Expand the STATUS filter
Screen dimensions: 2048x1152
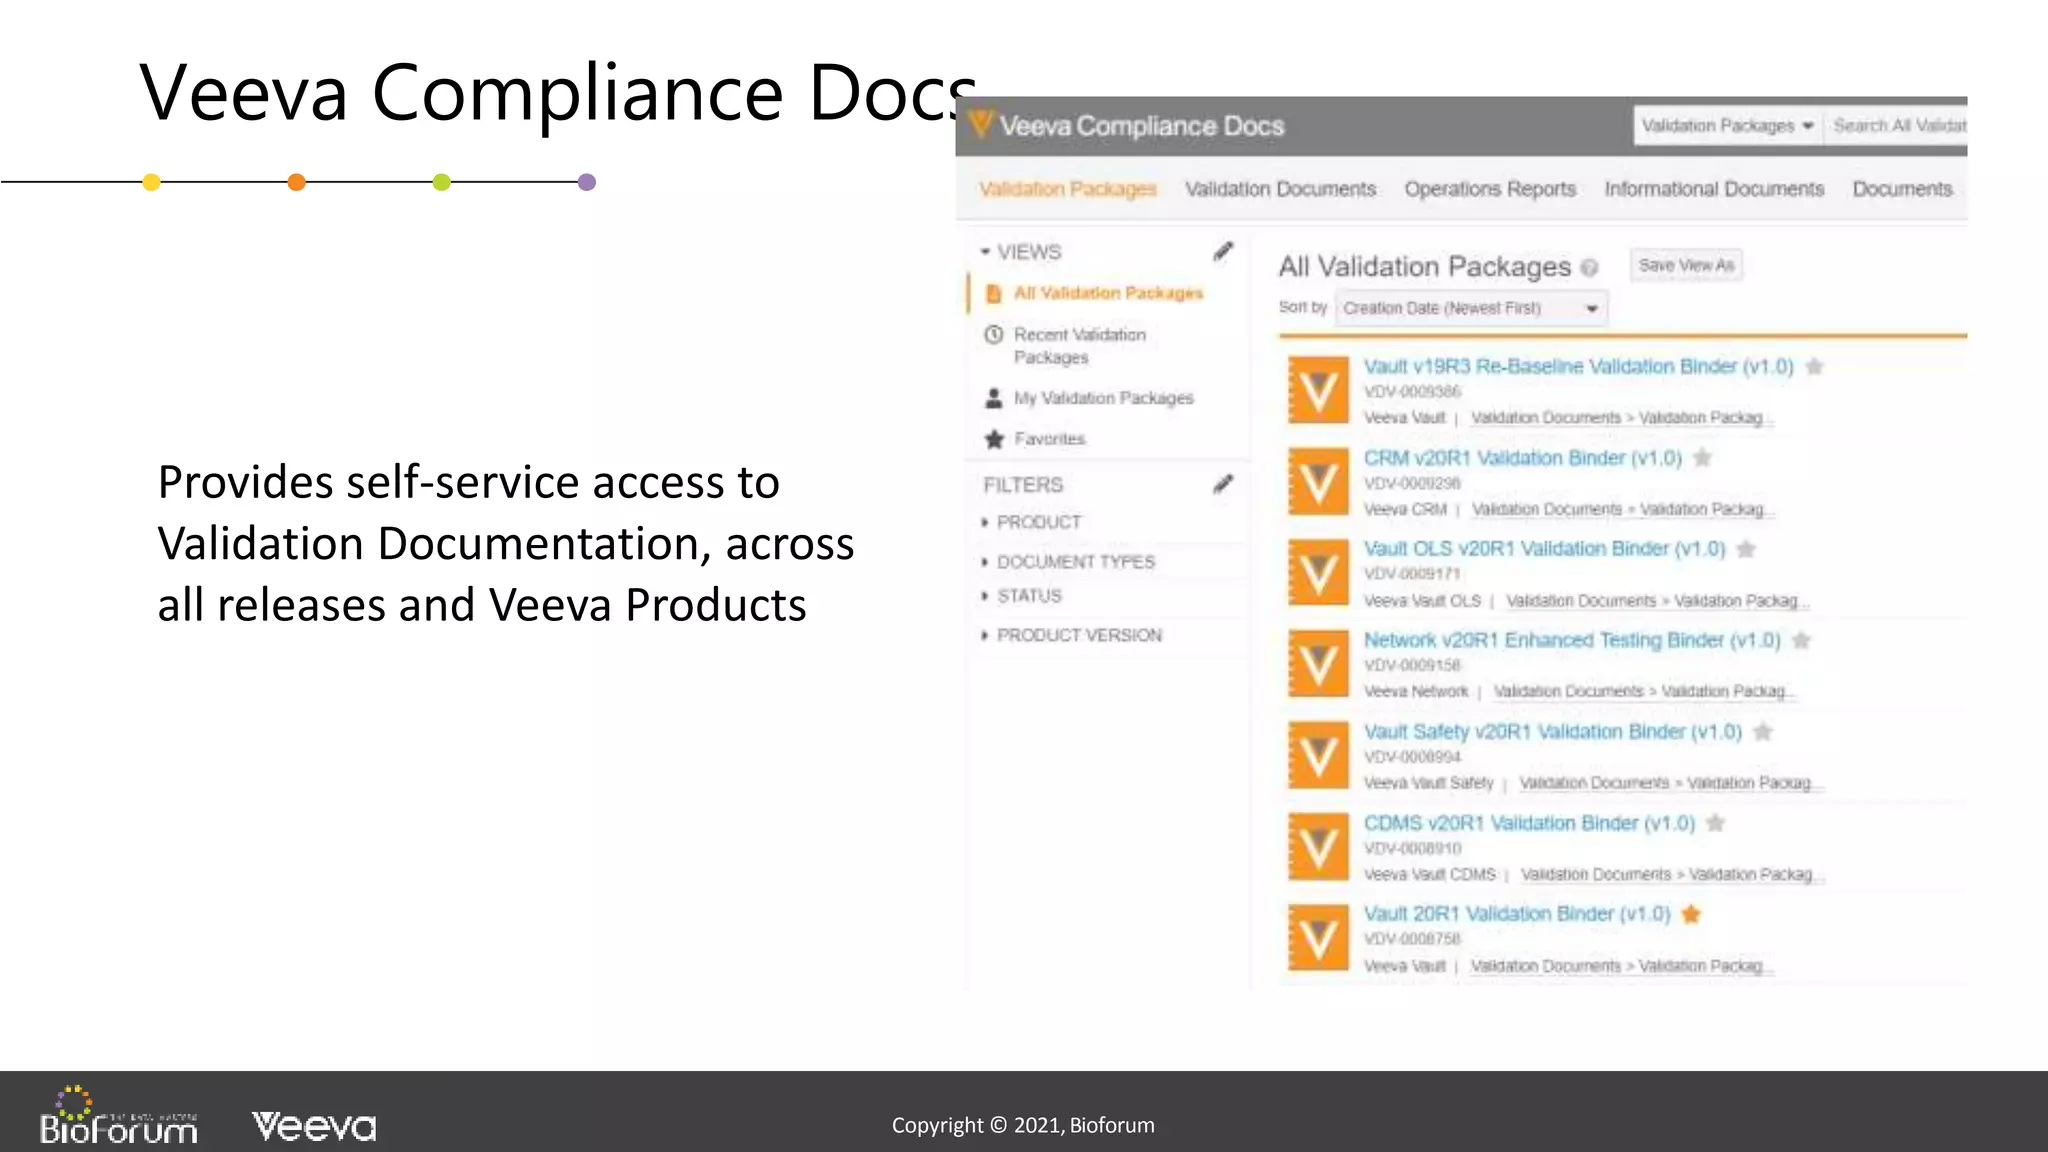coord(985,596)
